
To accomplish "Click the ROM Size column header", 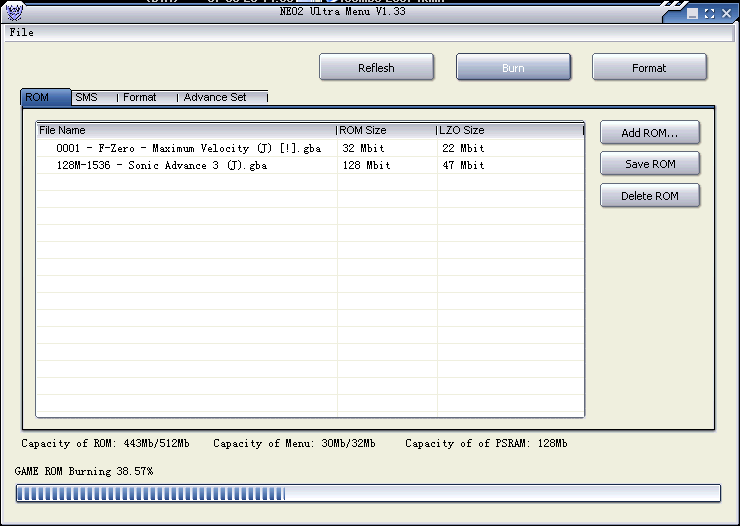I will coord(386,130).
